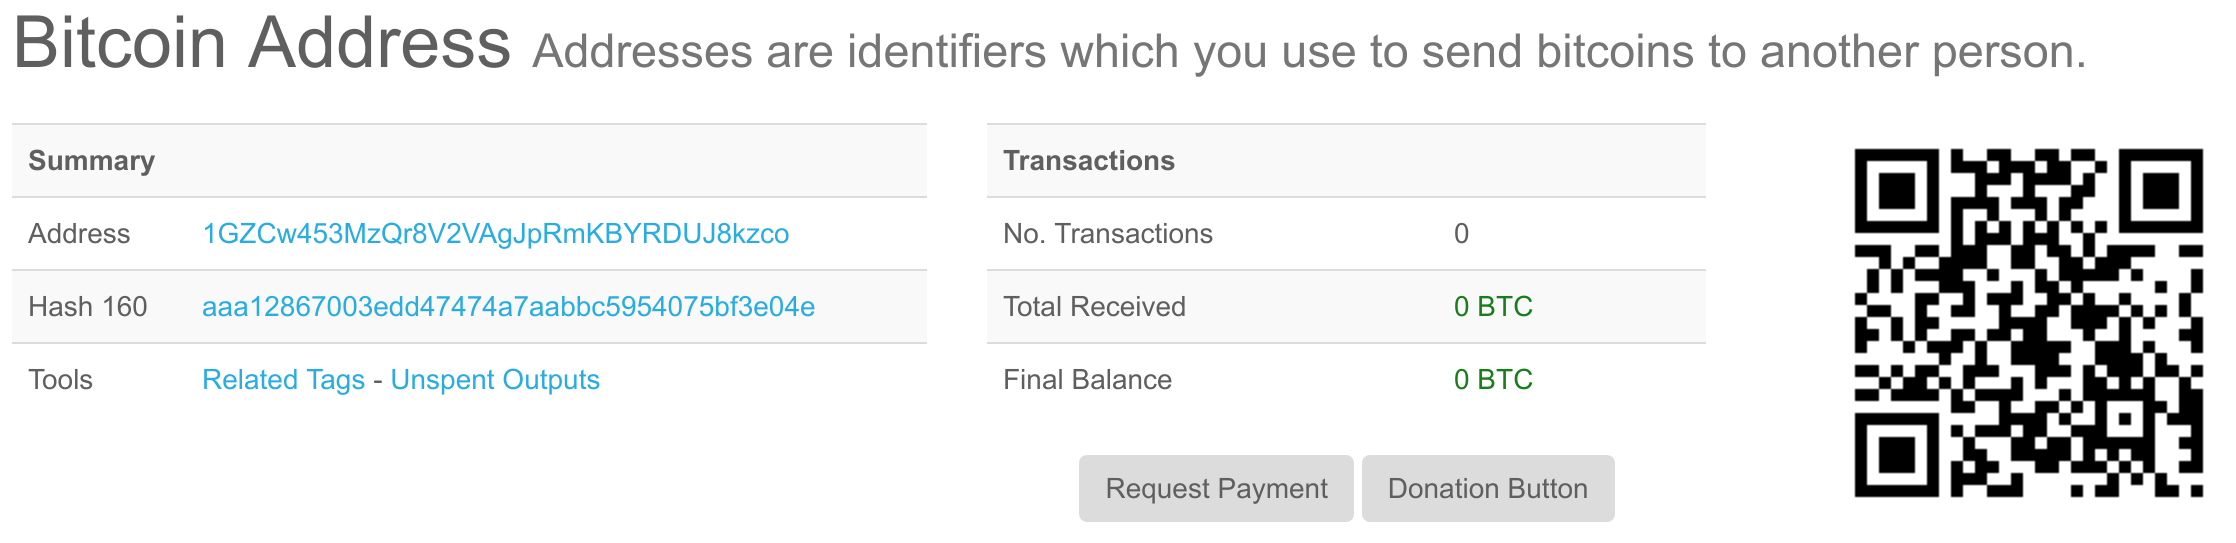Click the Summary table header
Viewport: 2236px width, 543px height.
tap(92, 161)
